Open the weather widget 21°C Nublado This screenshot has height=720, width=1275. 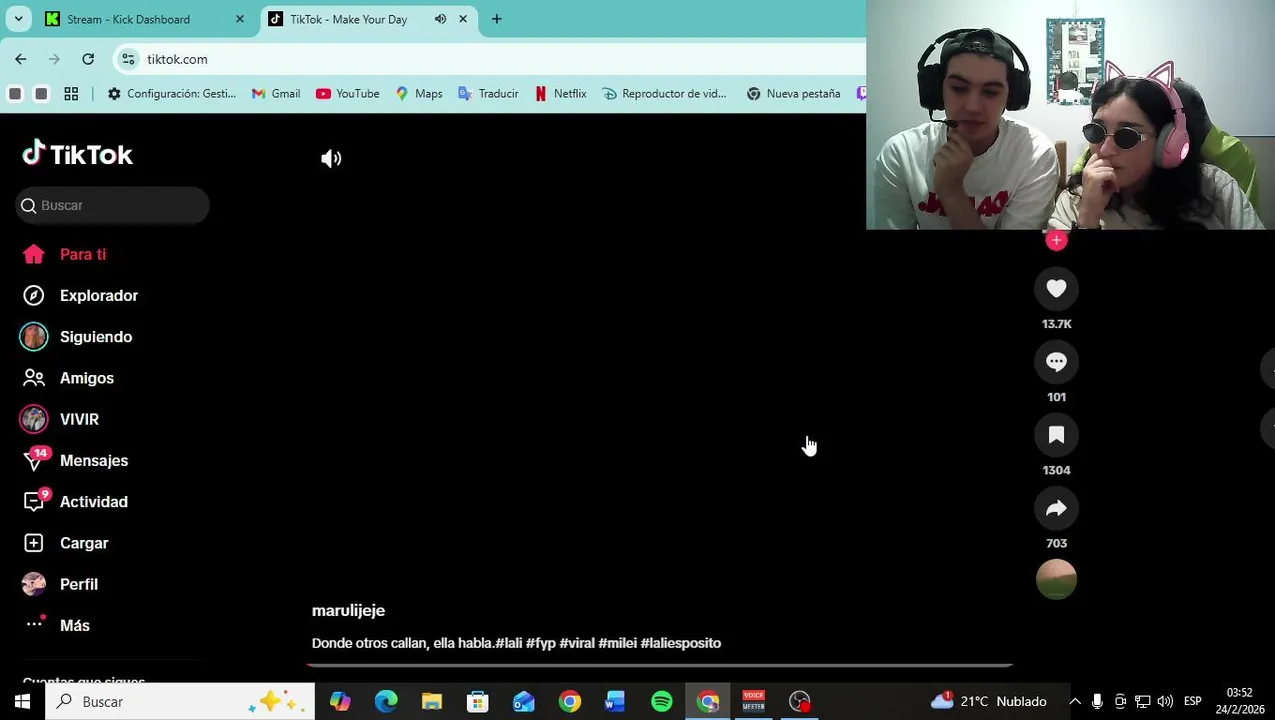click(988, 702)
